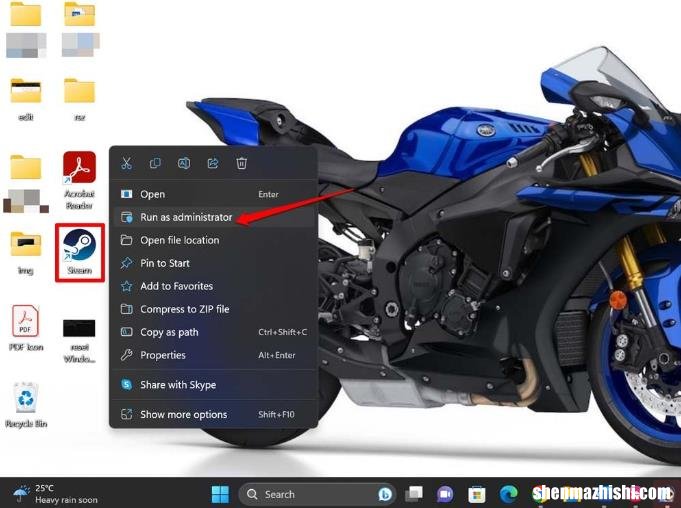Select the edit folder on desktop

(x=26, y=99)
